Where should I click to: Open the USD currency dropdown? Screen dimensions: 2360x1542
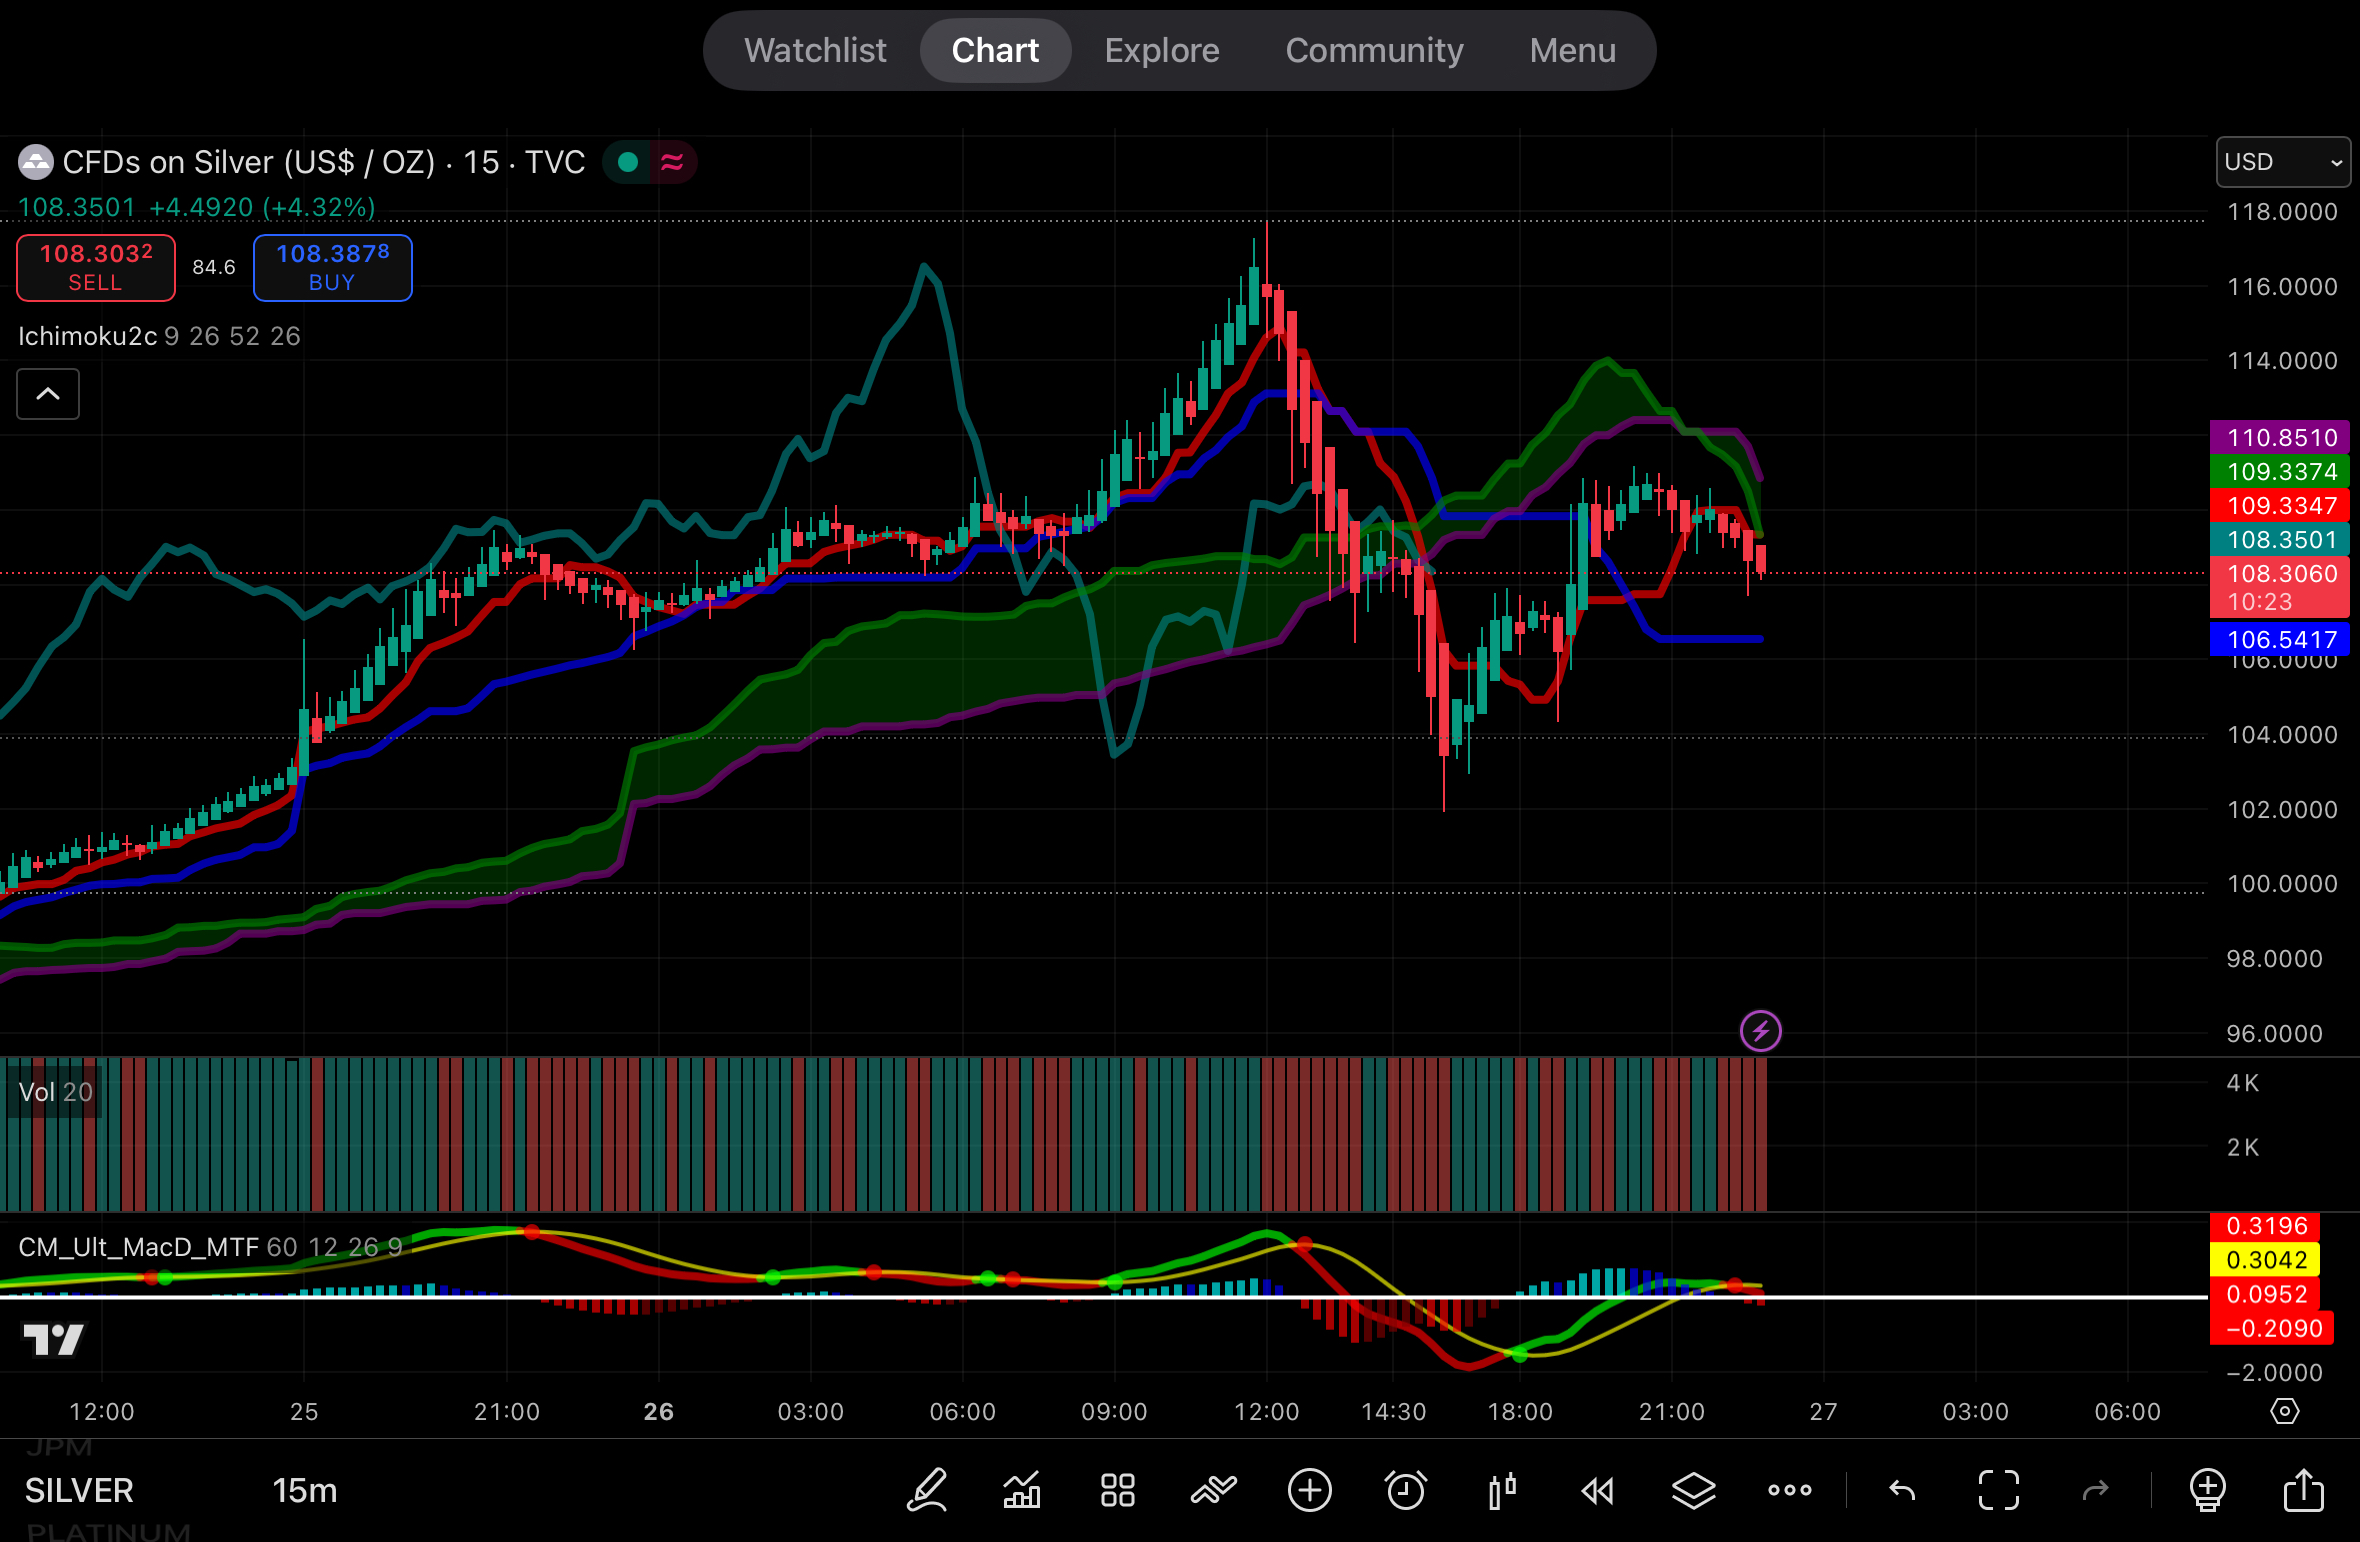(x=2282, y=162)
